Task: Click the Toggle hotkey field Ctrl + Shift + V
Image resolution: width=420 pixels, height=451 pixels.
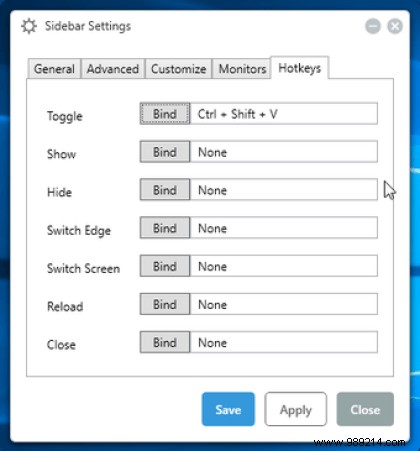Action: pos(284,114)
